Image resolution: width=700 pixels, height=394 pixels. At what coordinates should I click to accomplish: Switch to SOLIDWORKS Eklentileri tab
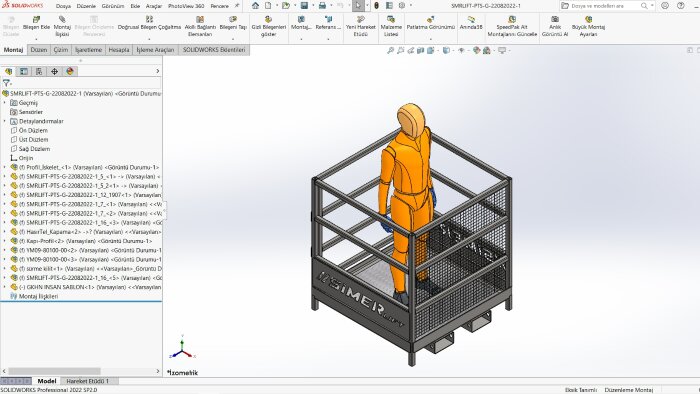[214, 50]
